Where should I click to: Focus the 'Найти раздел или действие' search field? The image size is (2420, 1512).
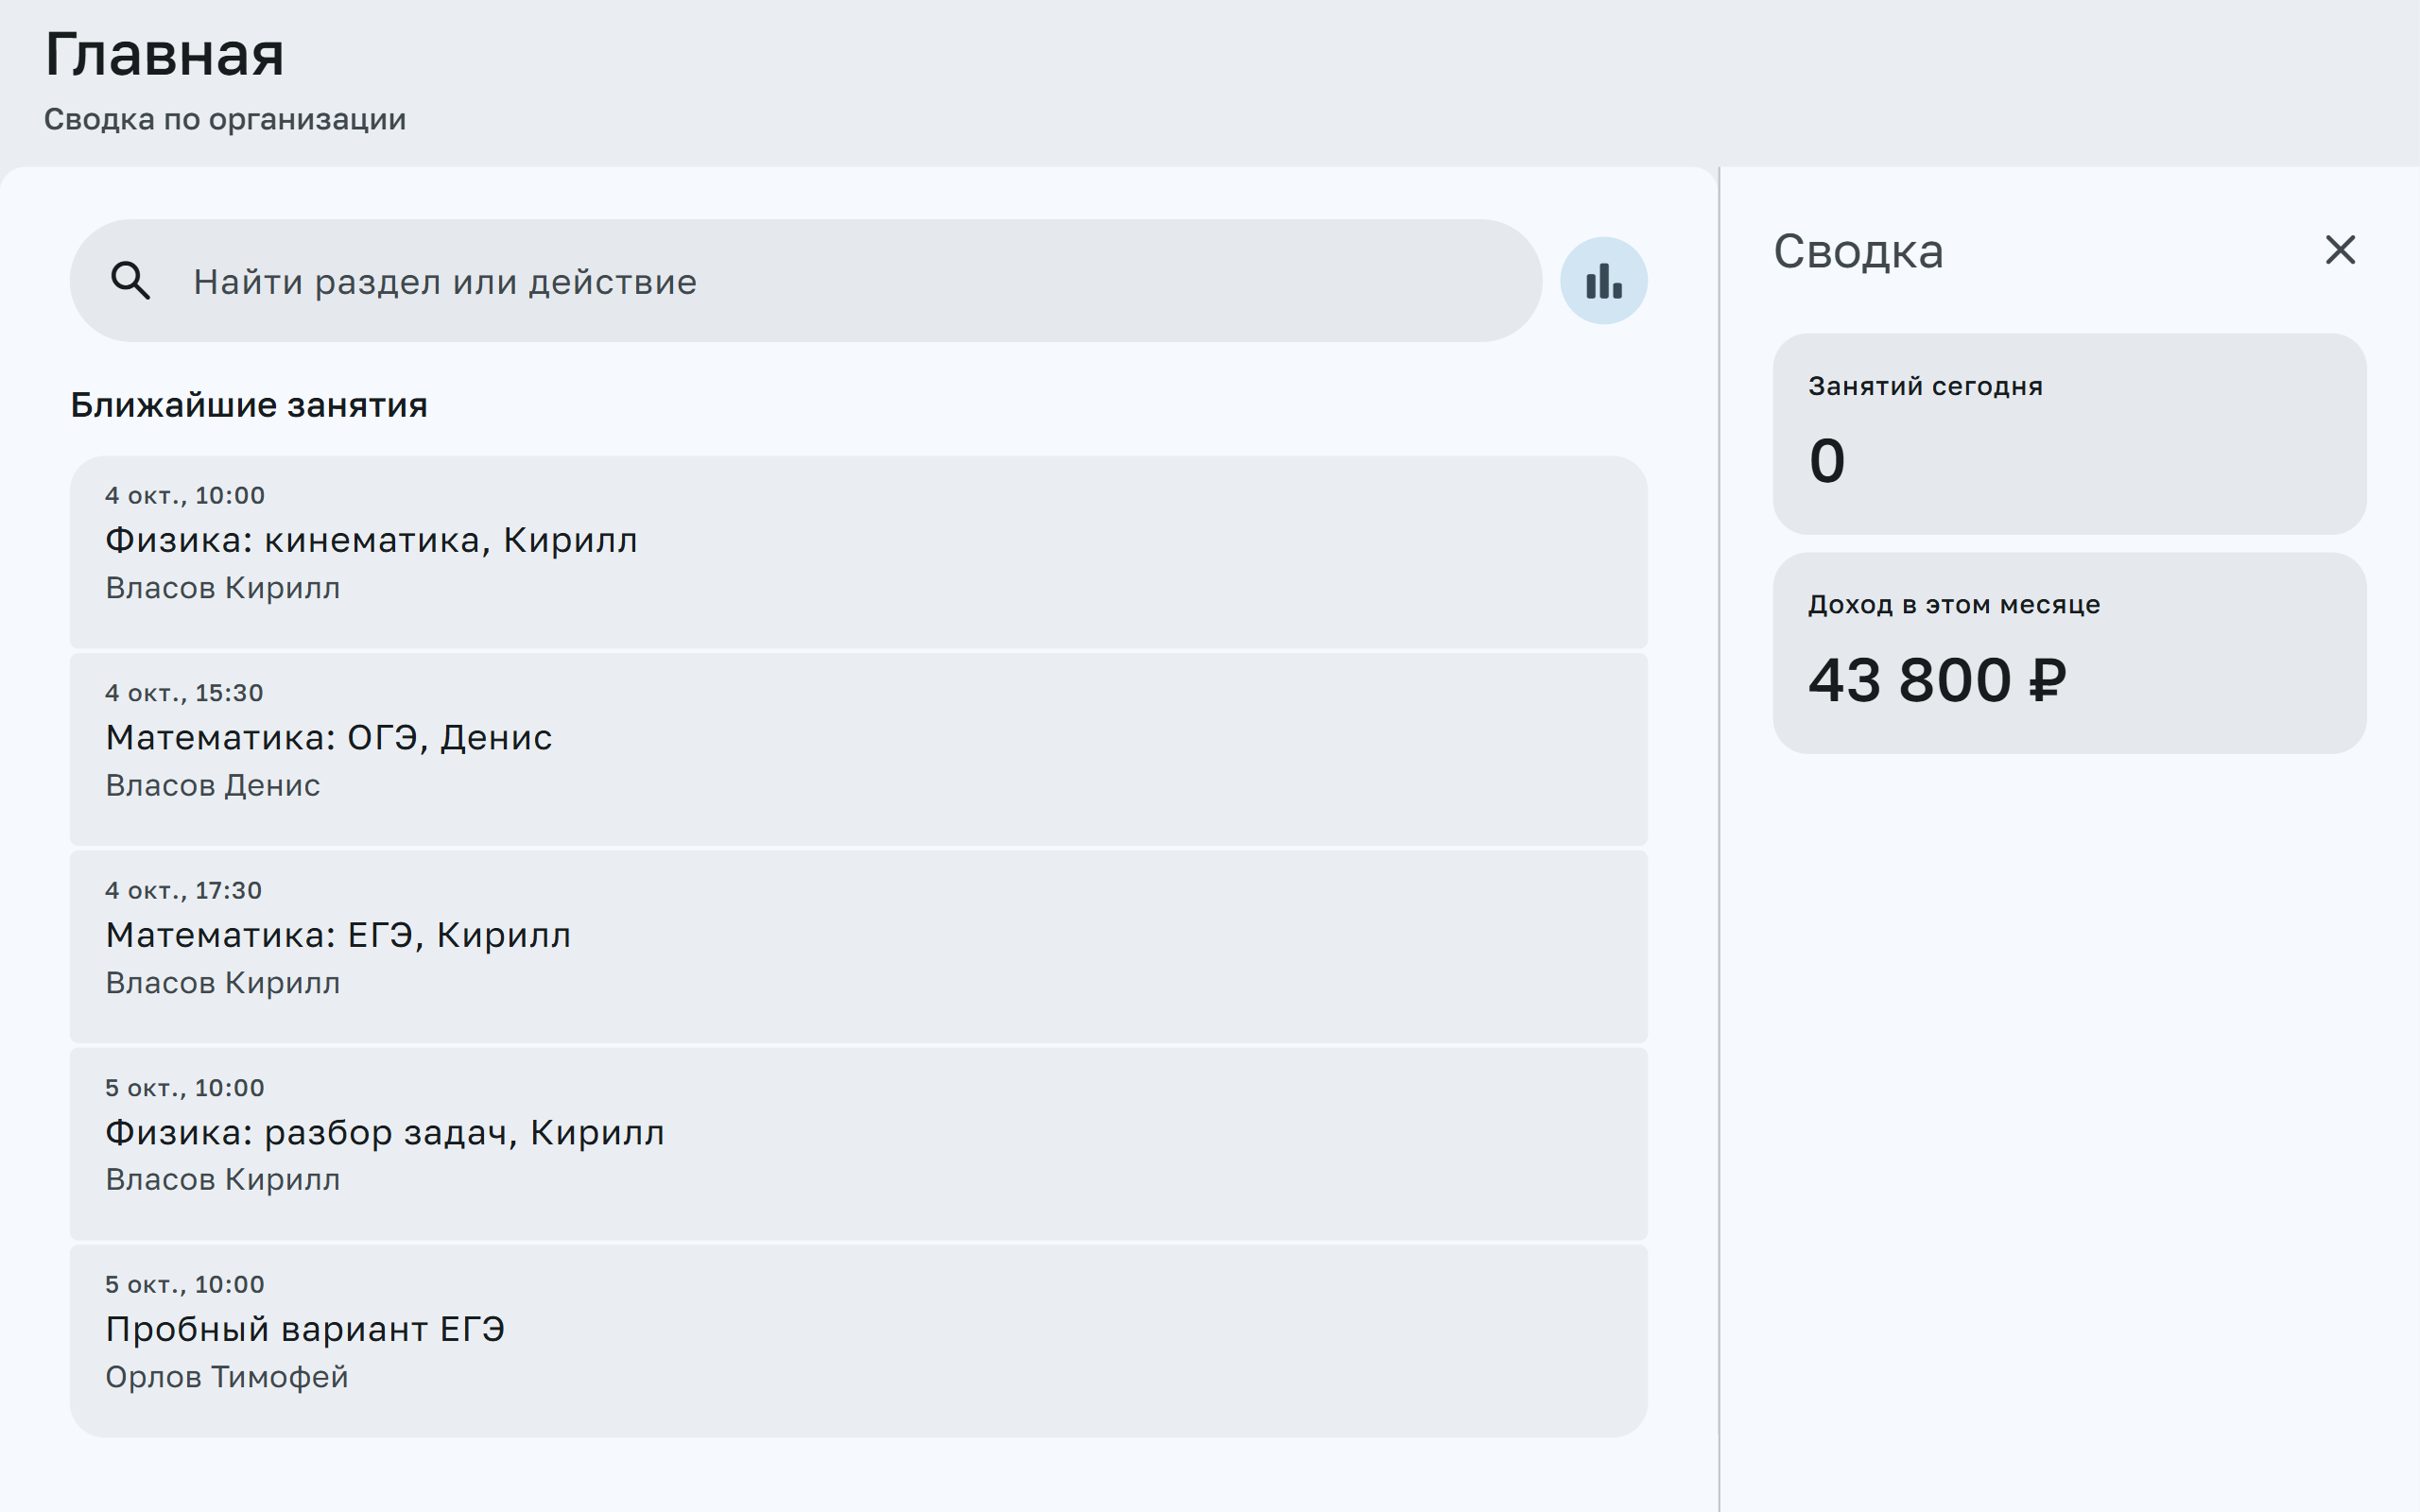[x=805, y=281]
